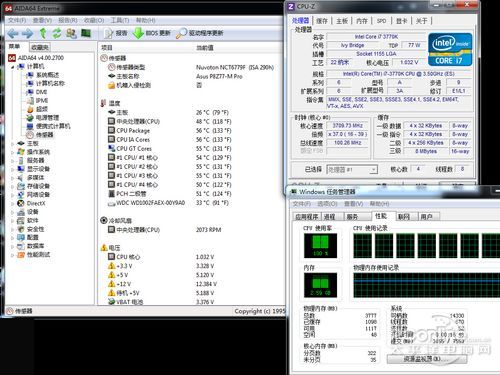500x375 pixels.
Task: Switch to 收藏夹 tab in AIDA64
Action: [40, 47]
